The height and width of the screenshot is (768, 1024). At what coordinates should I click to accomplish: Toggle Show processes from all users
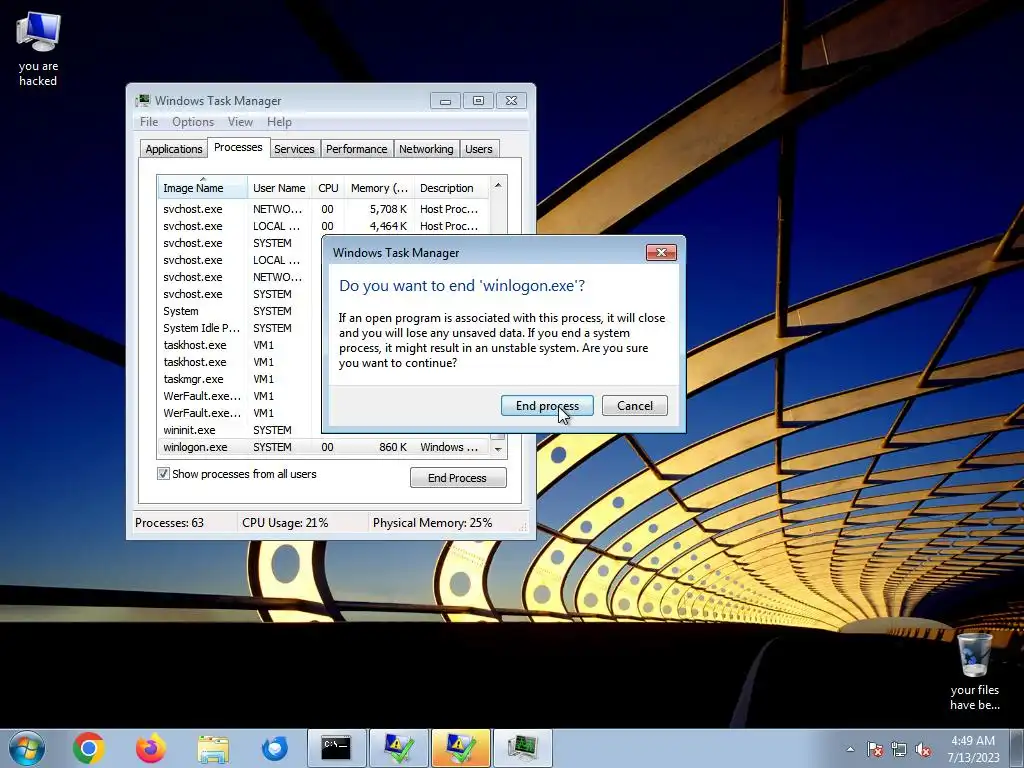(x=163, y=473)
